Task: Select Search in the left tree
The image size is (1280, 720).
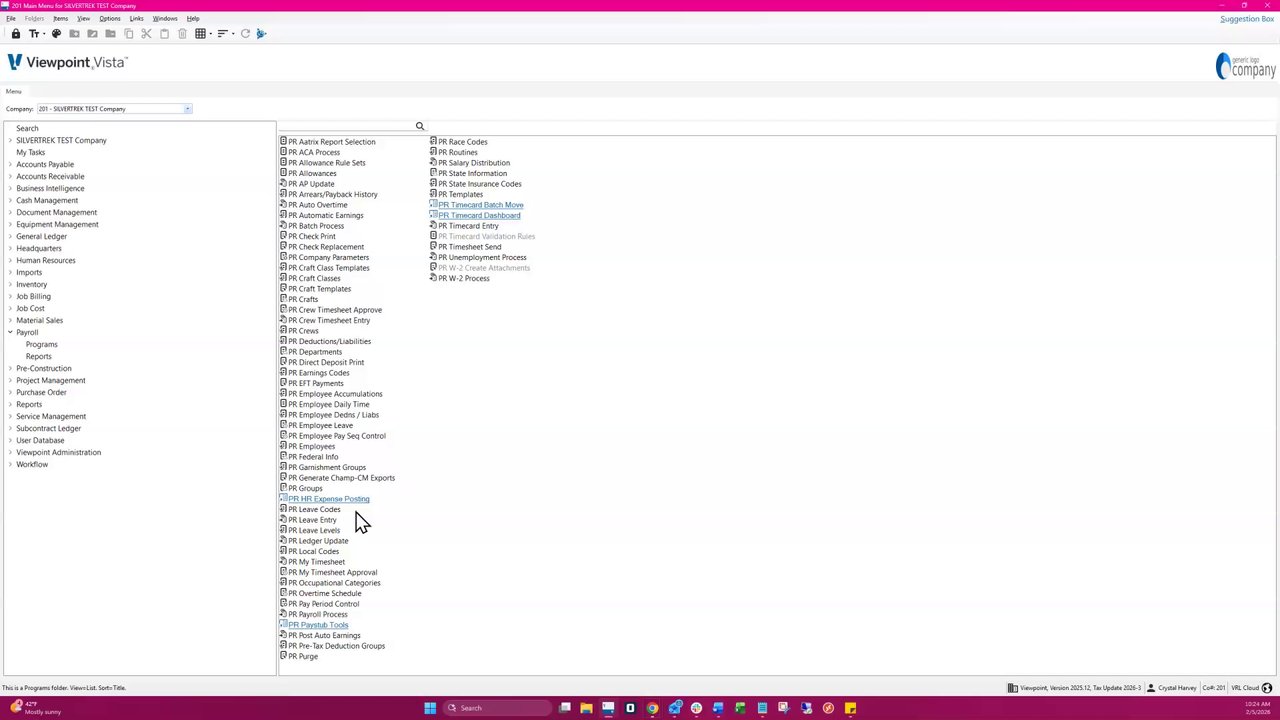Action: tap(27, 128)
